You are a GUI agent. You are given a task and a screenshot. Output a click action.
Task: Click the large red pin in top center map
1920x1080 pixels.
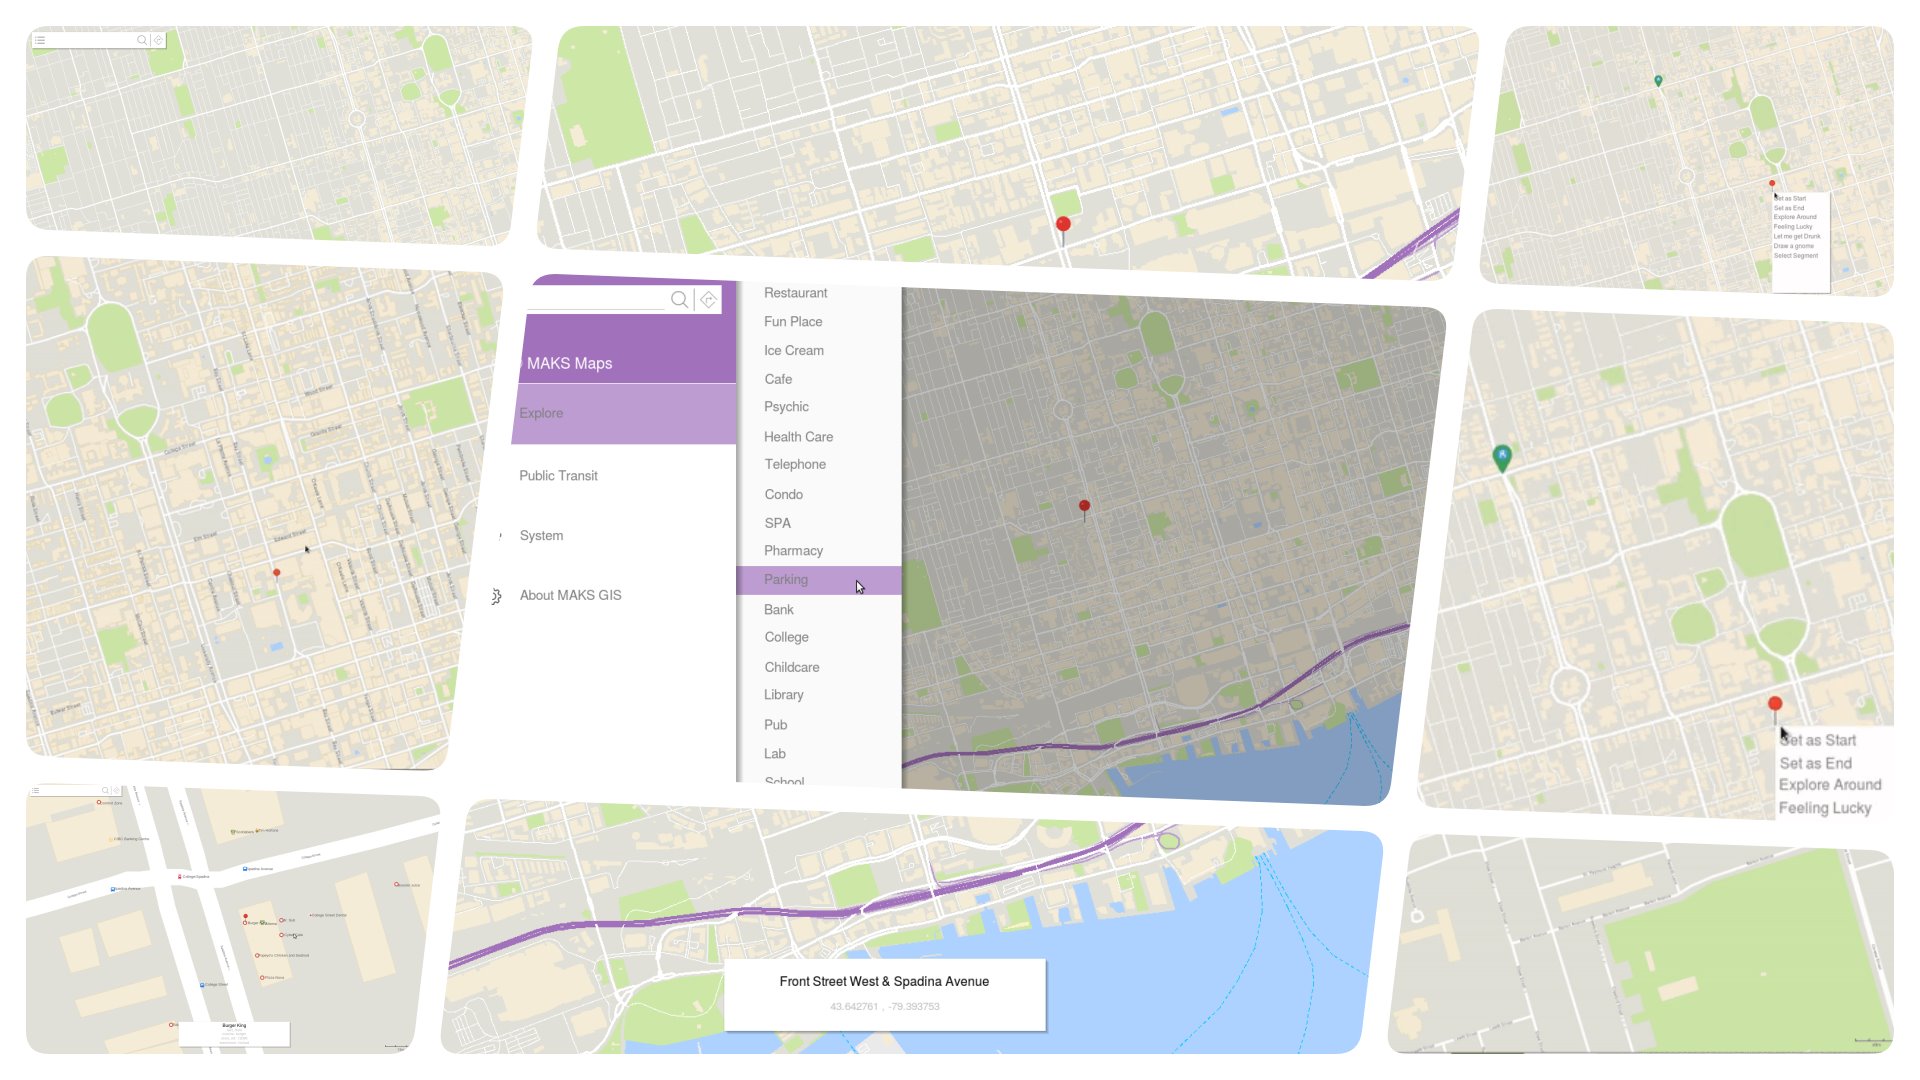[x=1063, y=225]
